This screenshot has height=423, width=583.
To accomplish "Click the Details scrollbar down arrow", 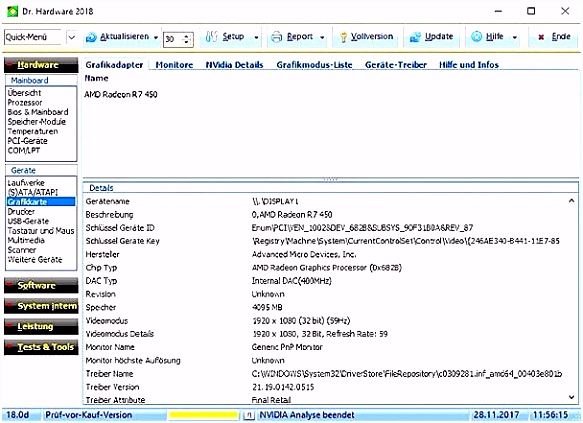I will [571, 397].
